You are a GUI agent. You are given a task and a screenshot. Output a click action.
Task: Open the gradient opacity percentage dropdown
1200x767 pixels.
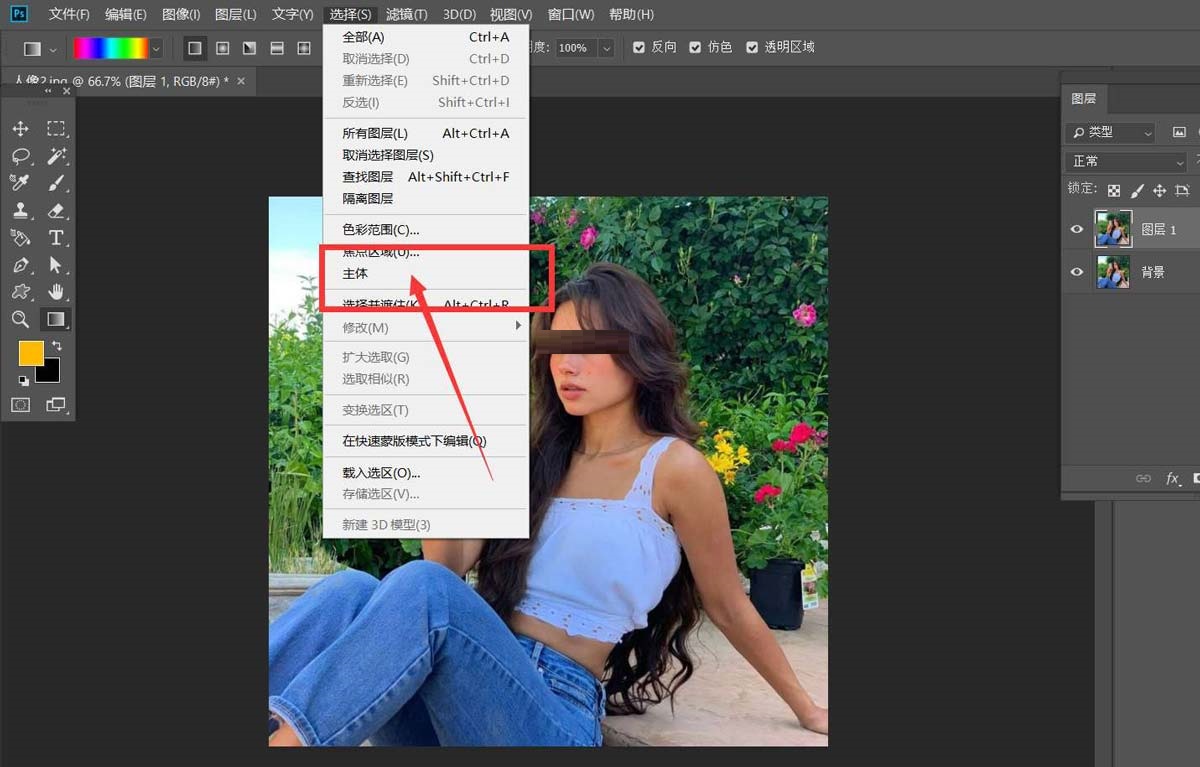coord(606,46)
